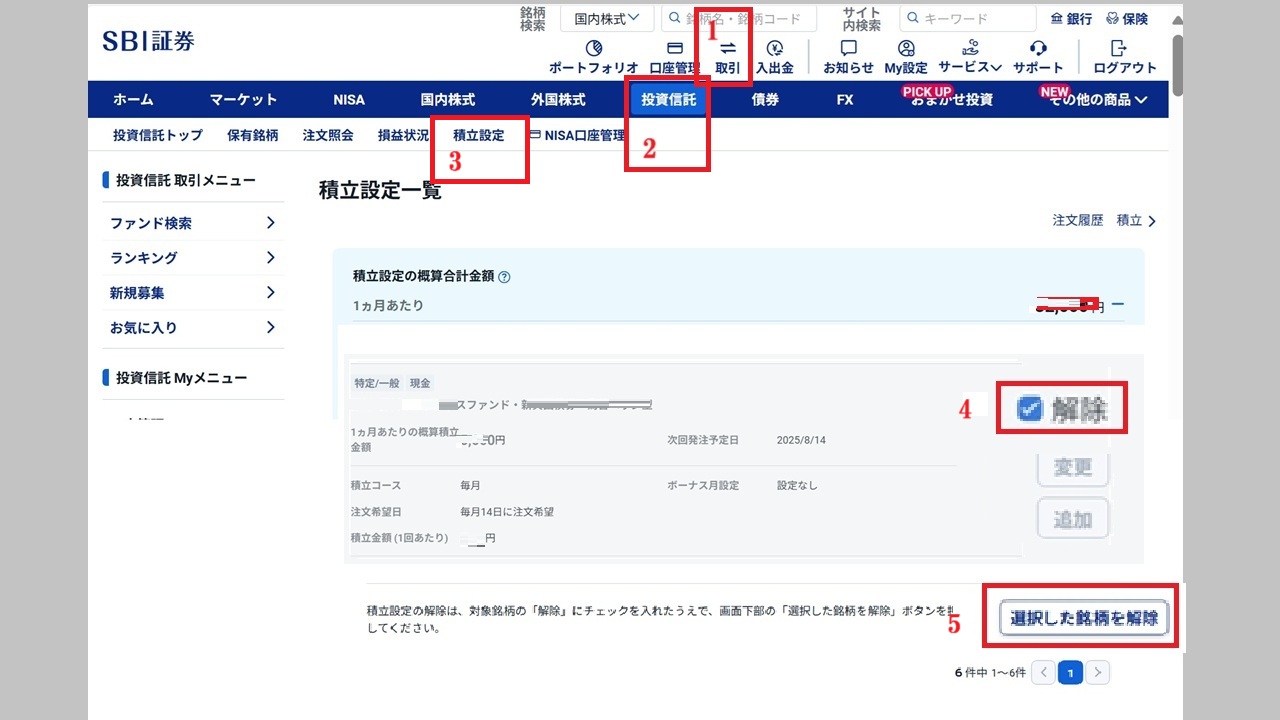Collapse the monthly total amount section
Image resolution: width=1280 pixels, height=720 pixels.
tap(1118, 304)
